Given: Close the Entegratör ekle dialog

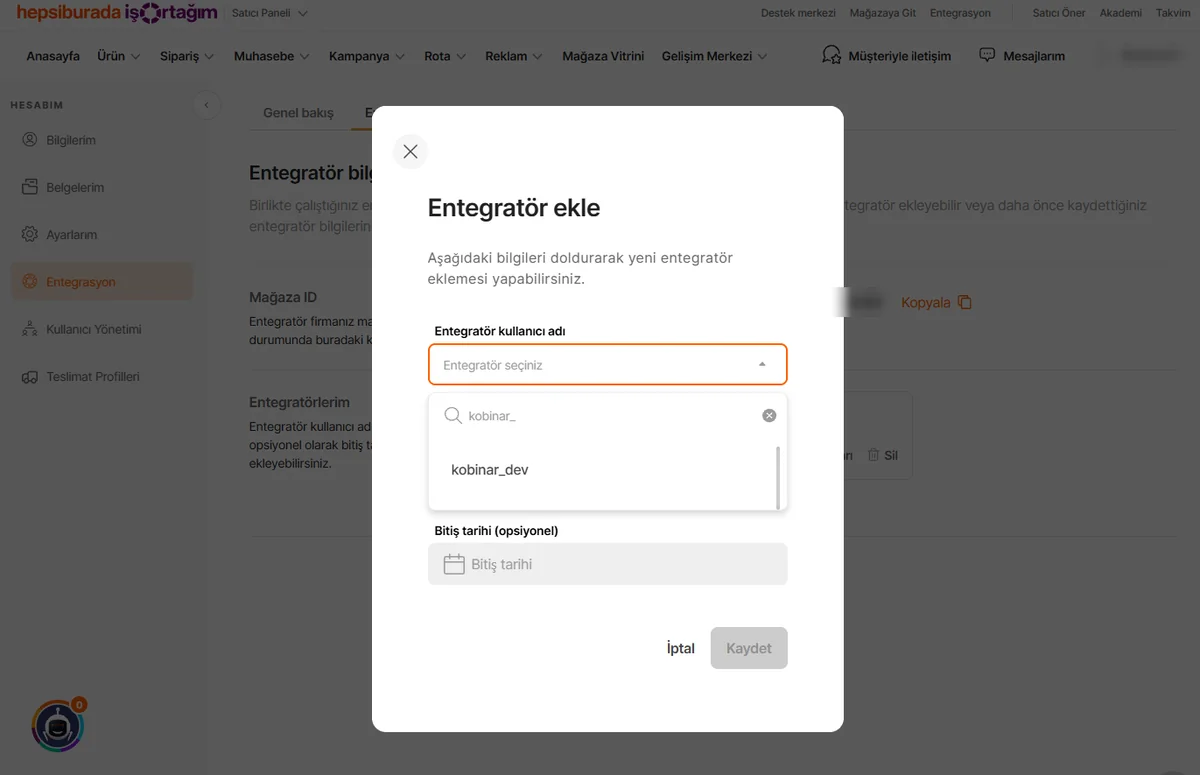Looking at the screenshot, I should coord(410,151).
